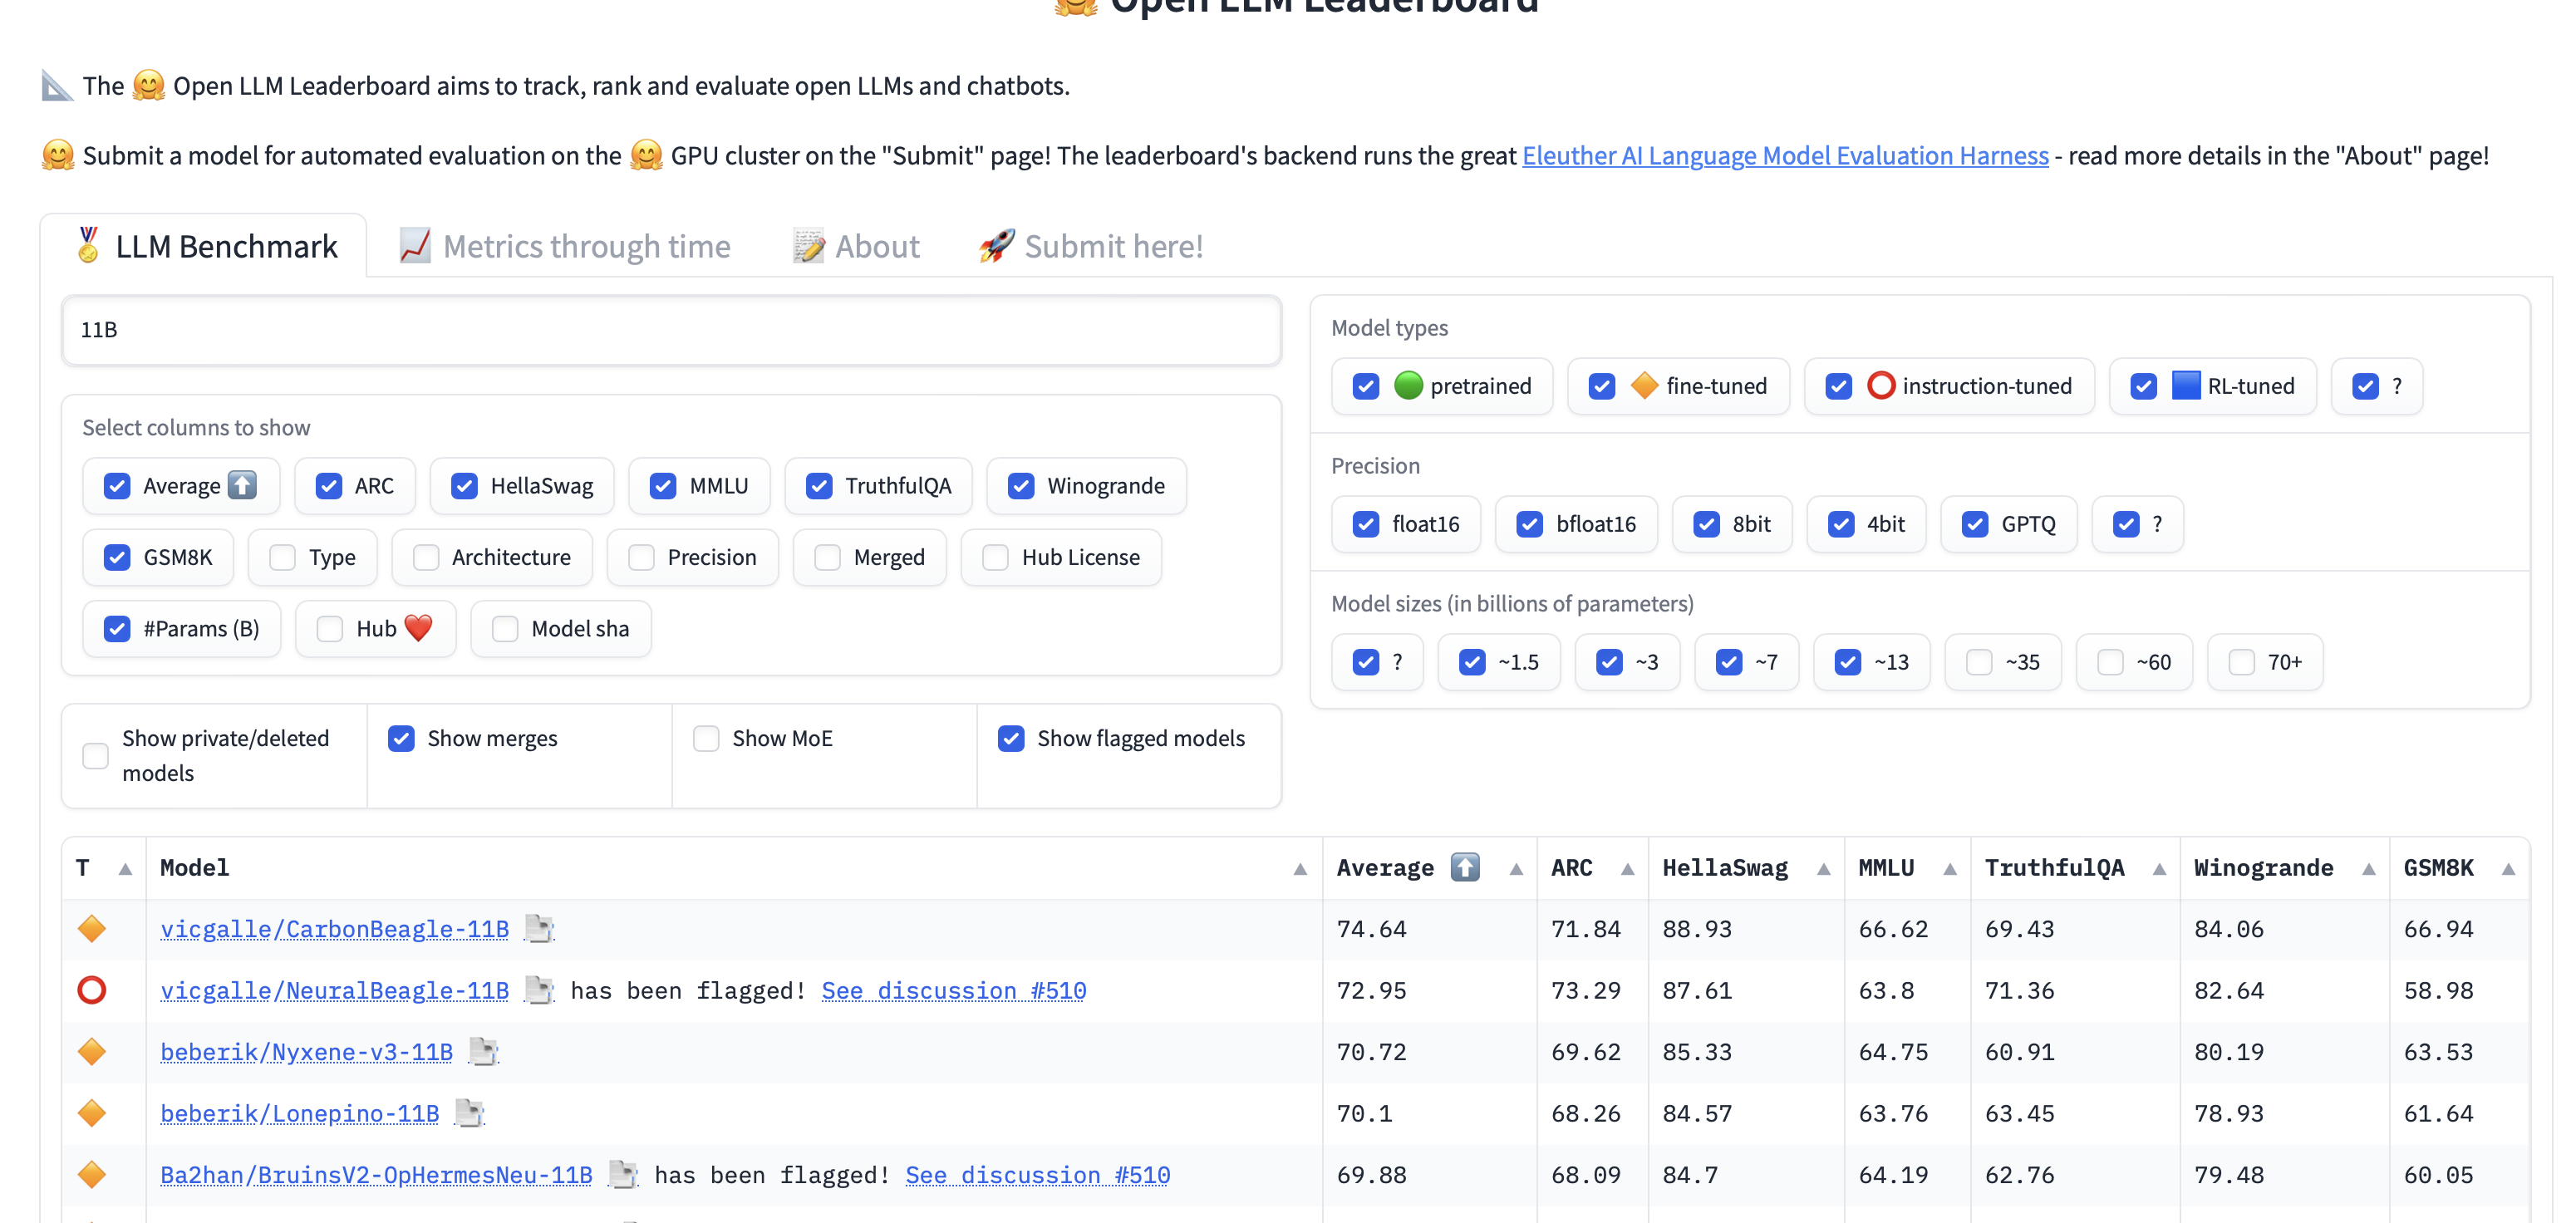The image size is (2576, 1223).
Task: Open See discussion #510 for NeuralBeagle
Action: [x=953, y=991]
